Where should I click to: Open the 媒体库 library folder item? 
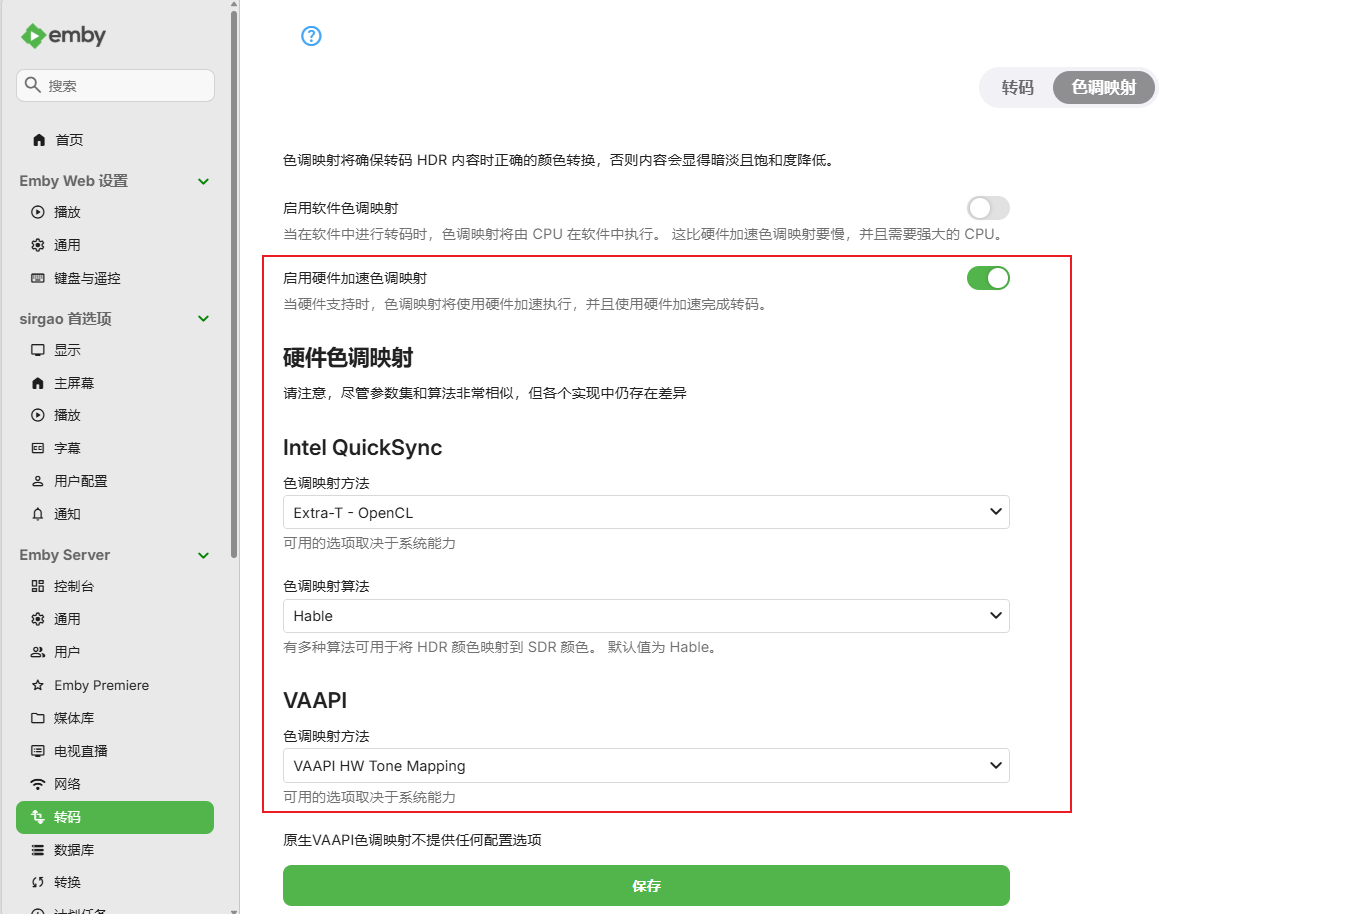click(x=38, y=718)
